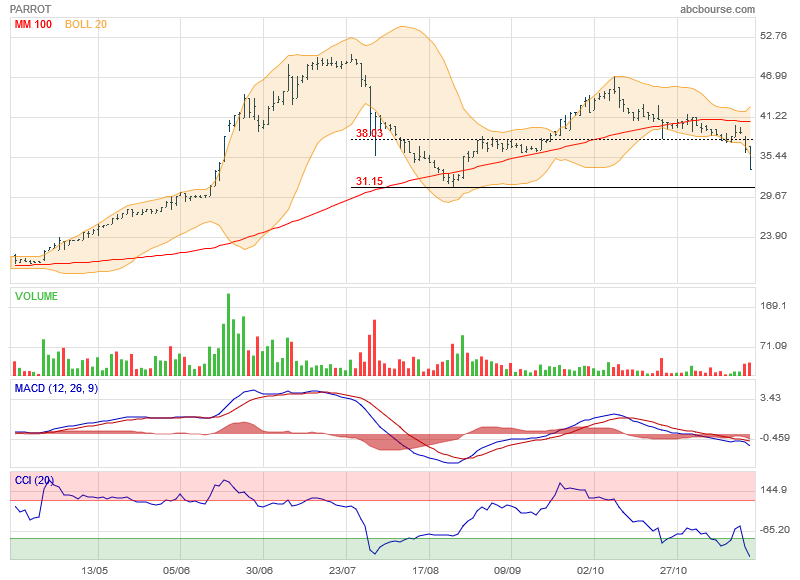Screen dimensions: 800x580
Task: Click the PARROT chart title
Action: [x=31, y=9]
